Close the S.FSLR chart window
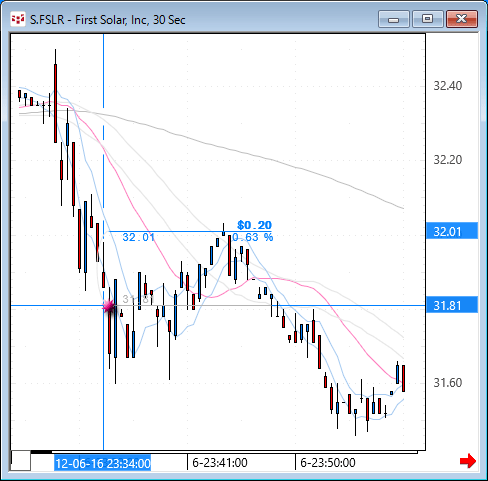The image size is (488, 481). (x=462, y=19)
